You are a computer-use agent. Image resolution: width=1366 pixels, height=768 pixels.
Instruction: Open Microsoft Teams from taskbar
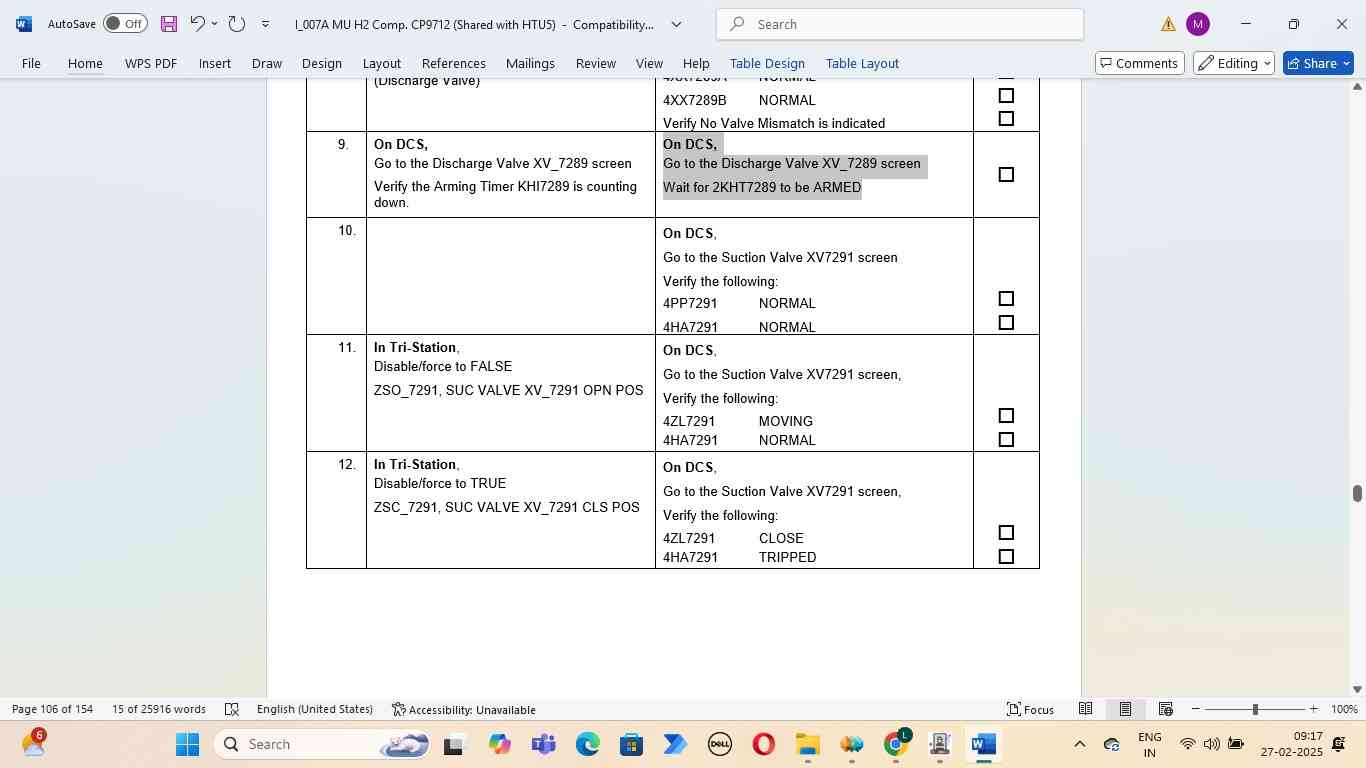[543, 744]
